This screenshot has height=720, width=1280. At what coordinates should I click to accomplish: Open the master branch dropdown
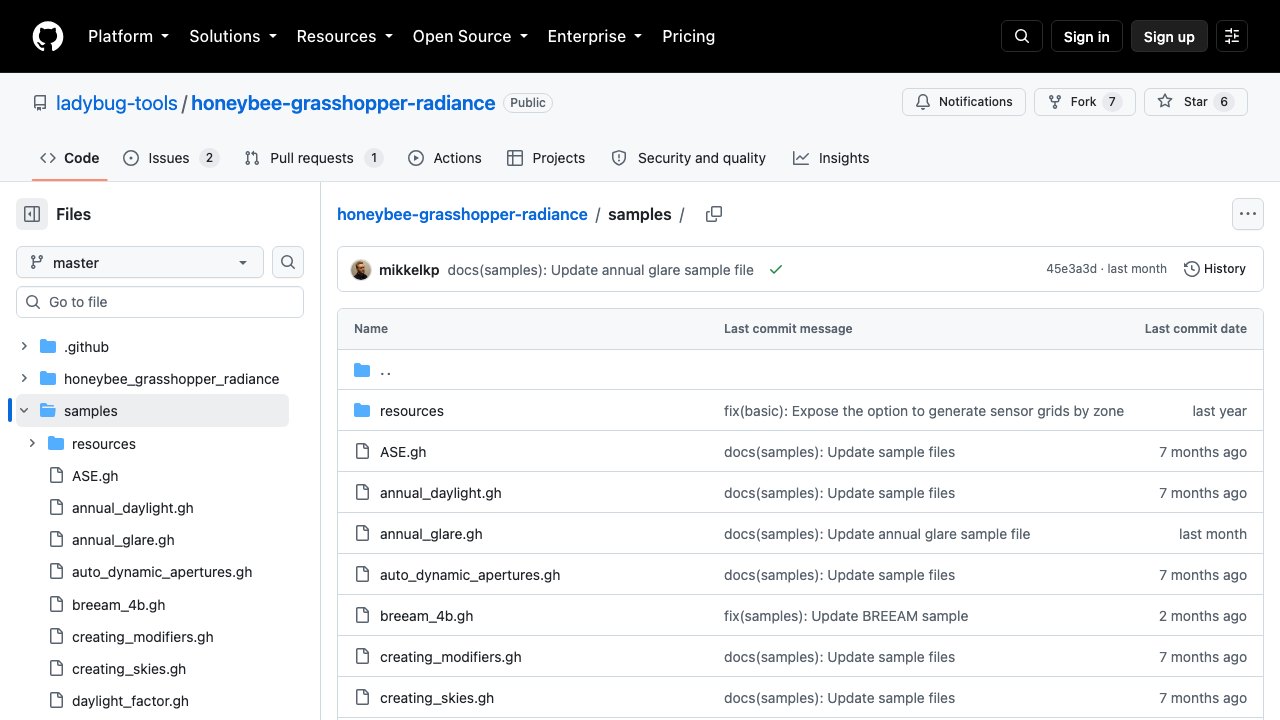pos(140,262)
